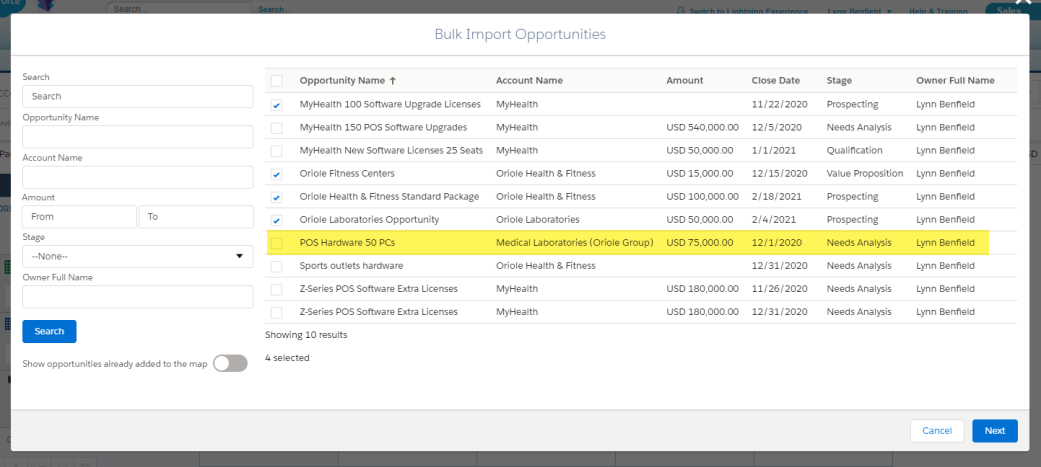Click the Close Date column header
Screen dimensions: 1041x467
tap(775, 80)
